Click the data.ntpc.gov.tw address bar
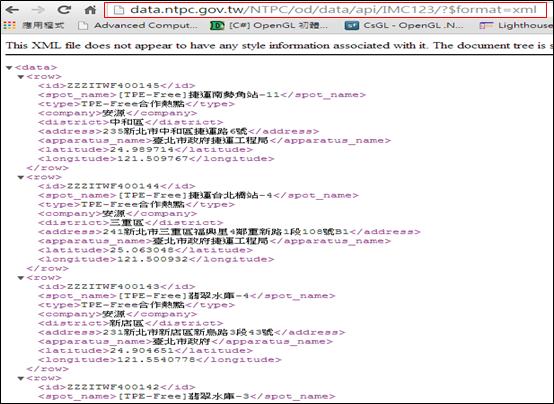Screen dimensions: 554x404 325,10
